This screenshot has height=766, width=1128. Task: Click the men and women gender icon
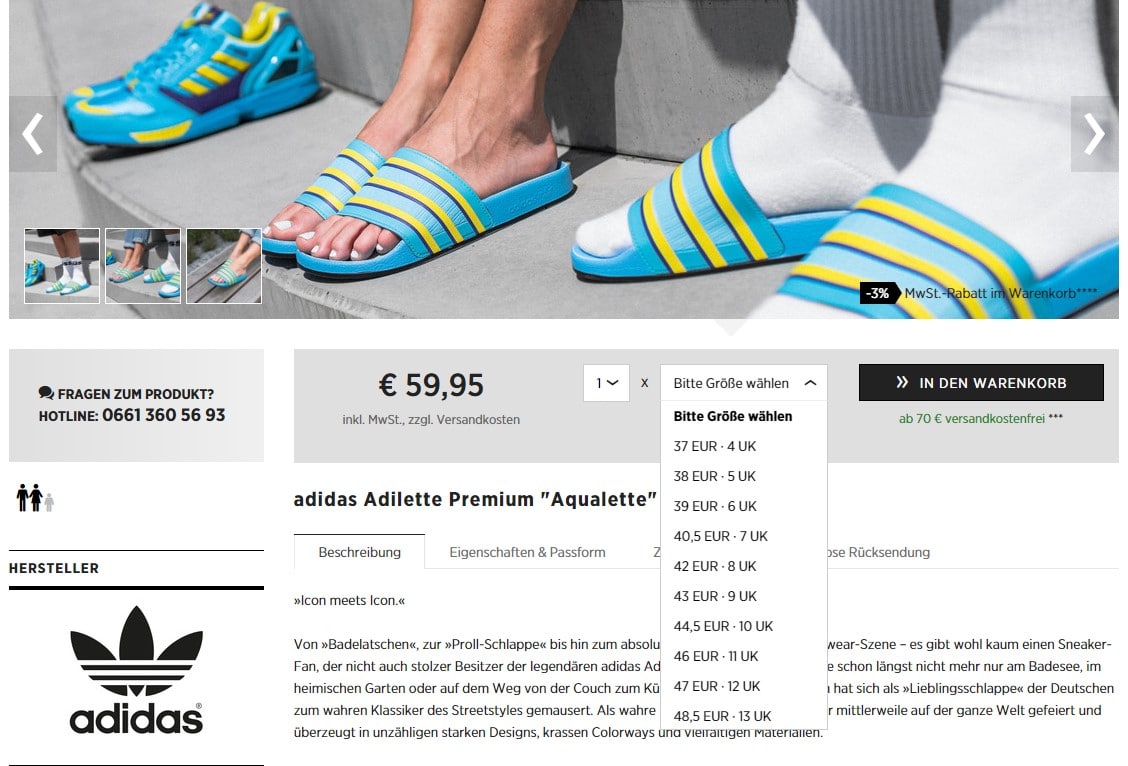coord(35,498)
